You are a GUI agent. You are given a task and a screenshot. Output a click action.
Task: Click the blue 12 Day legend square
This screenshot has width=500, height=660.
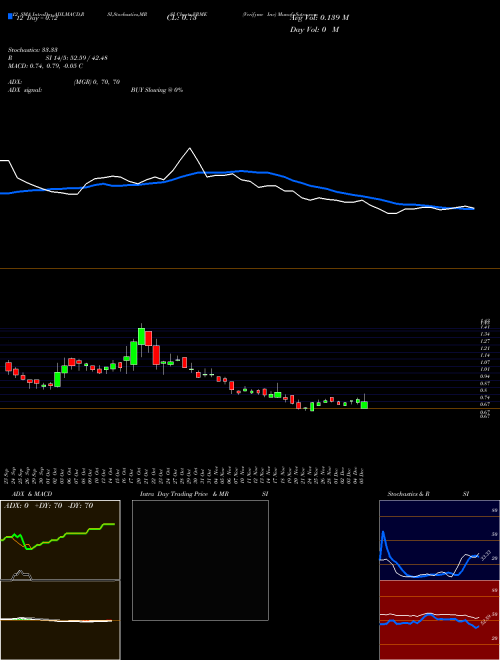pyautogui.click(x=10, y=16)
